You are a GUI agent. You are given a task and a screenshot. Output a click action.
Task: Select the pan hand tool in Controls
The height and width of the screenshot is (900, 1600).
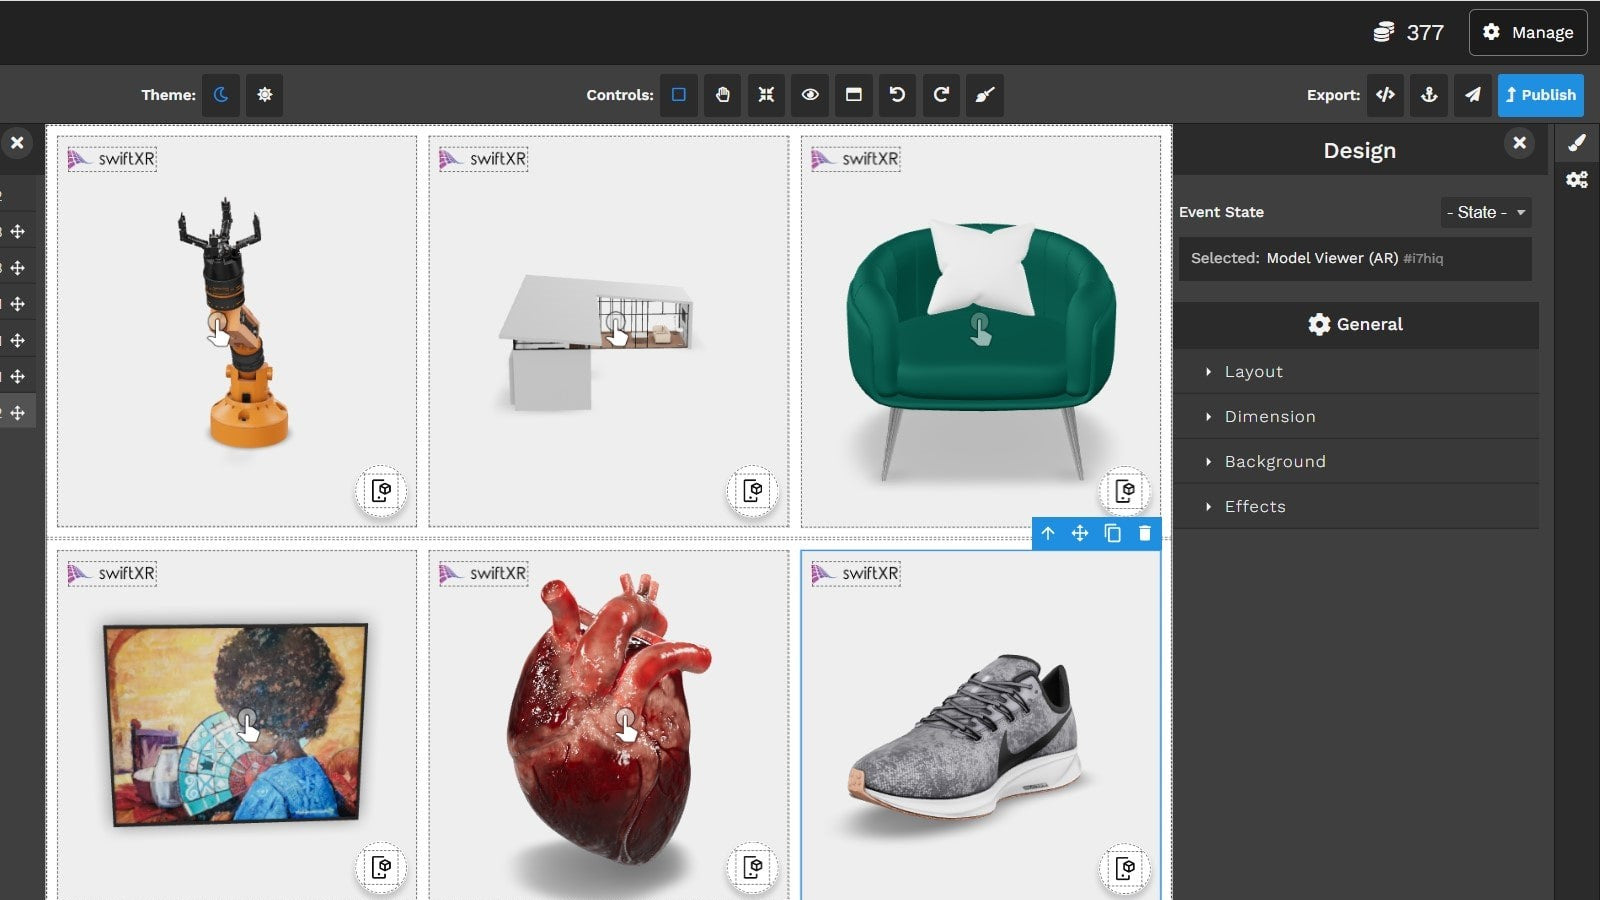pos(722,95)
